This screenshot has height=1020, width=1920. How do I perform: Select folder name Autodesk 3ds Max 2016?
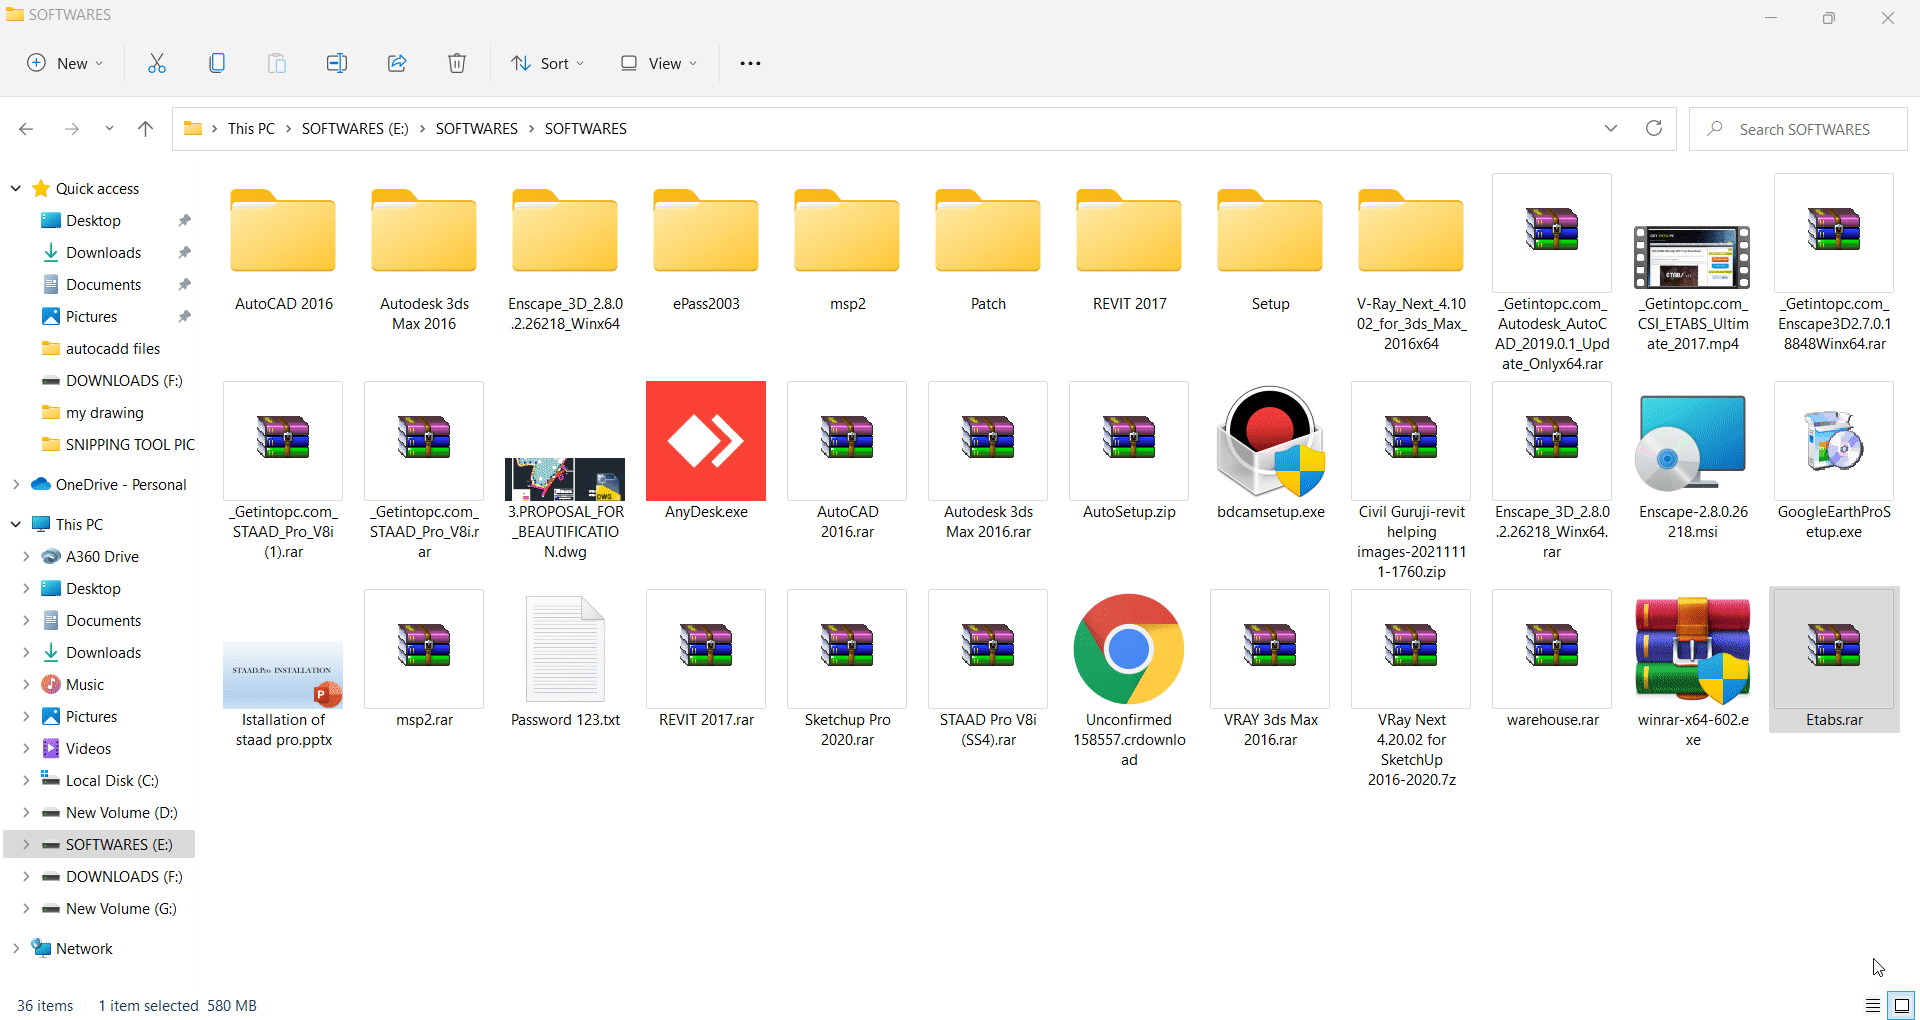424,314
